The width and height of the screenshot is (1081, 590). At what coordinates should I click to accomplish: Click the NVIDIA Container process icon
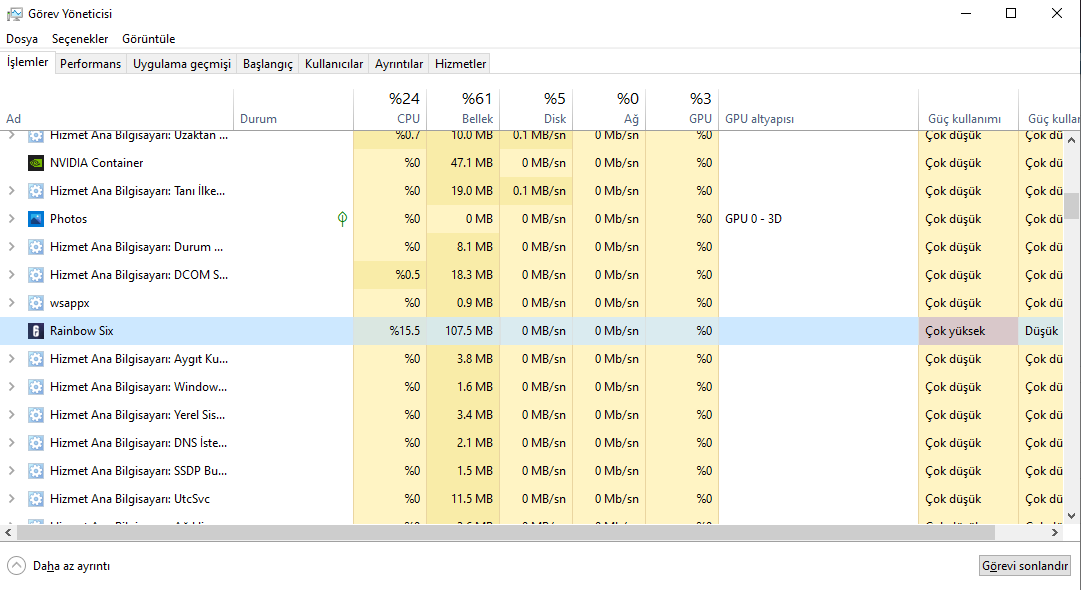[36, 163]
